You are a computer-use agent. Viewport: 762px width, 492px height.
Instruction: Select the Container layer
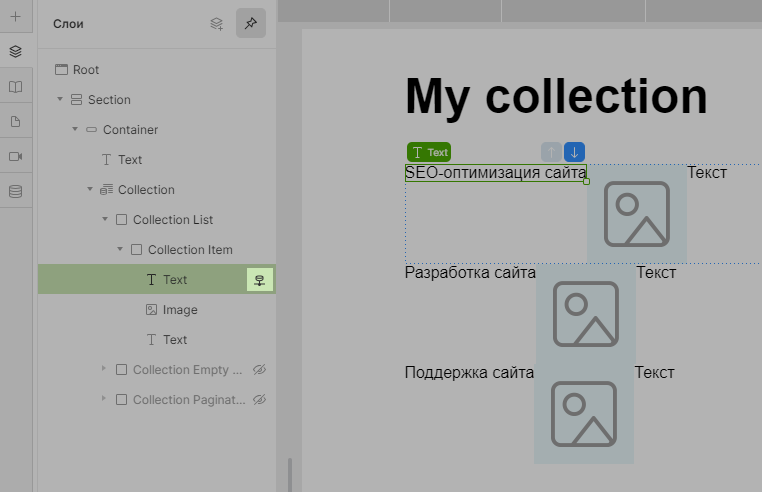coord(156,130)
